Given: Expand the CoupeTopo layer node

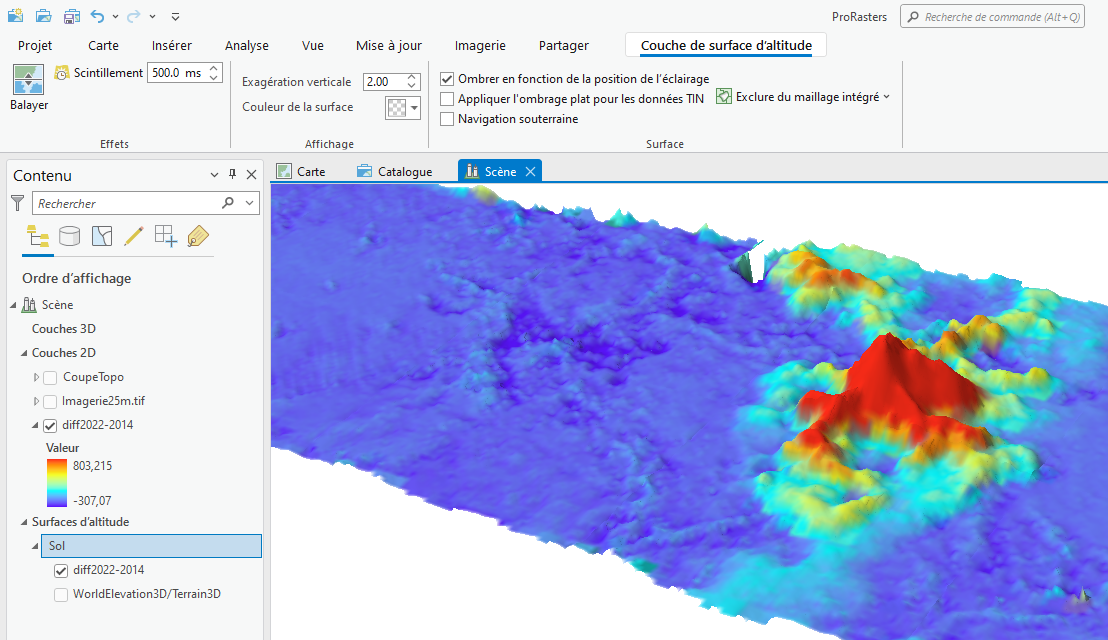Looking at the screenshot, I should coord(37,377).
